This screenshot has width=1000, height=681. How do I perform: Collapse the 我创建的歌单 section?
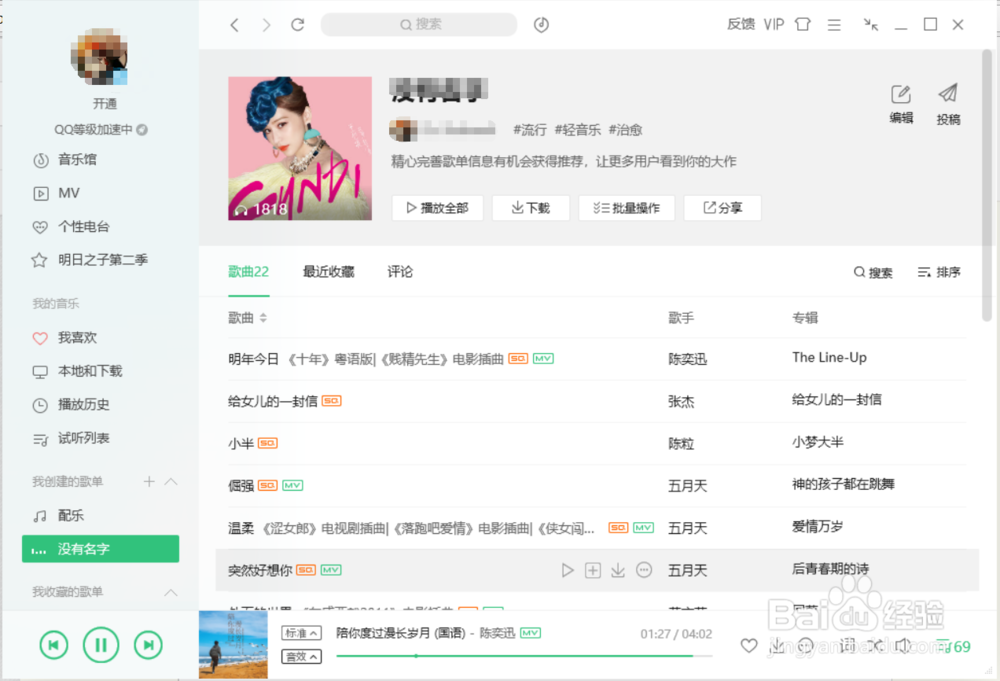pos(170,481)
